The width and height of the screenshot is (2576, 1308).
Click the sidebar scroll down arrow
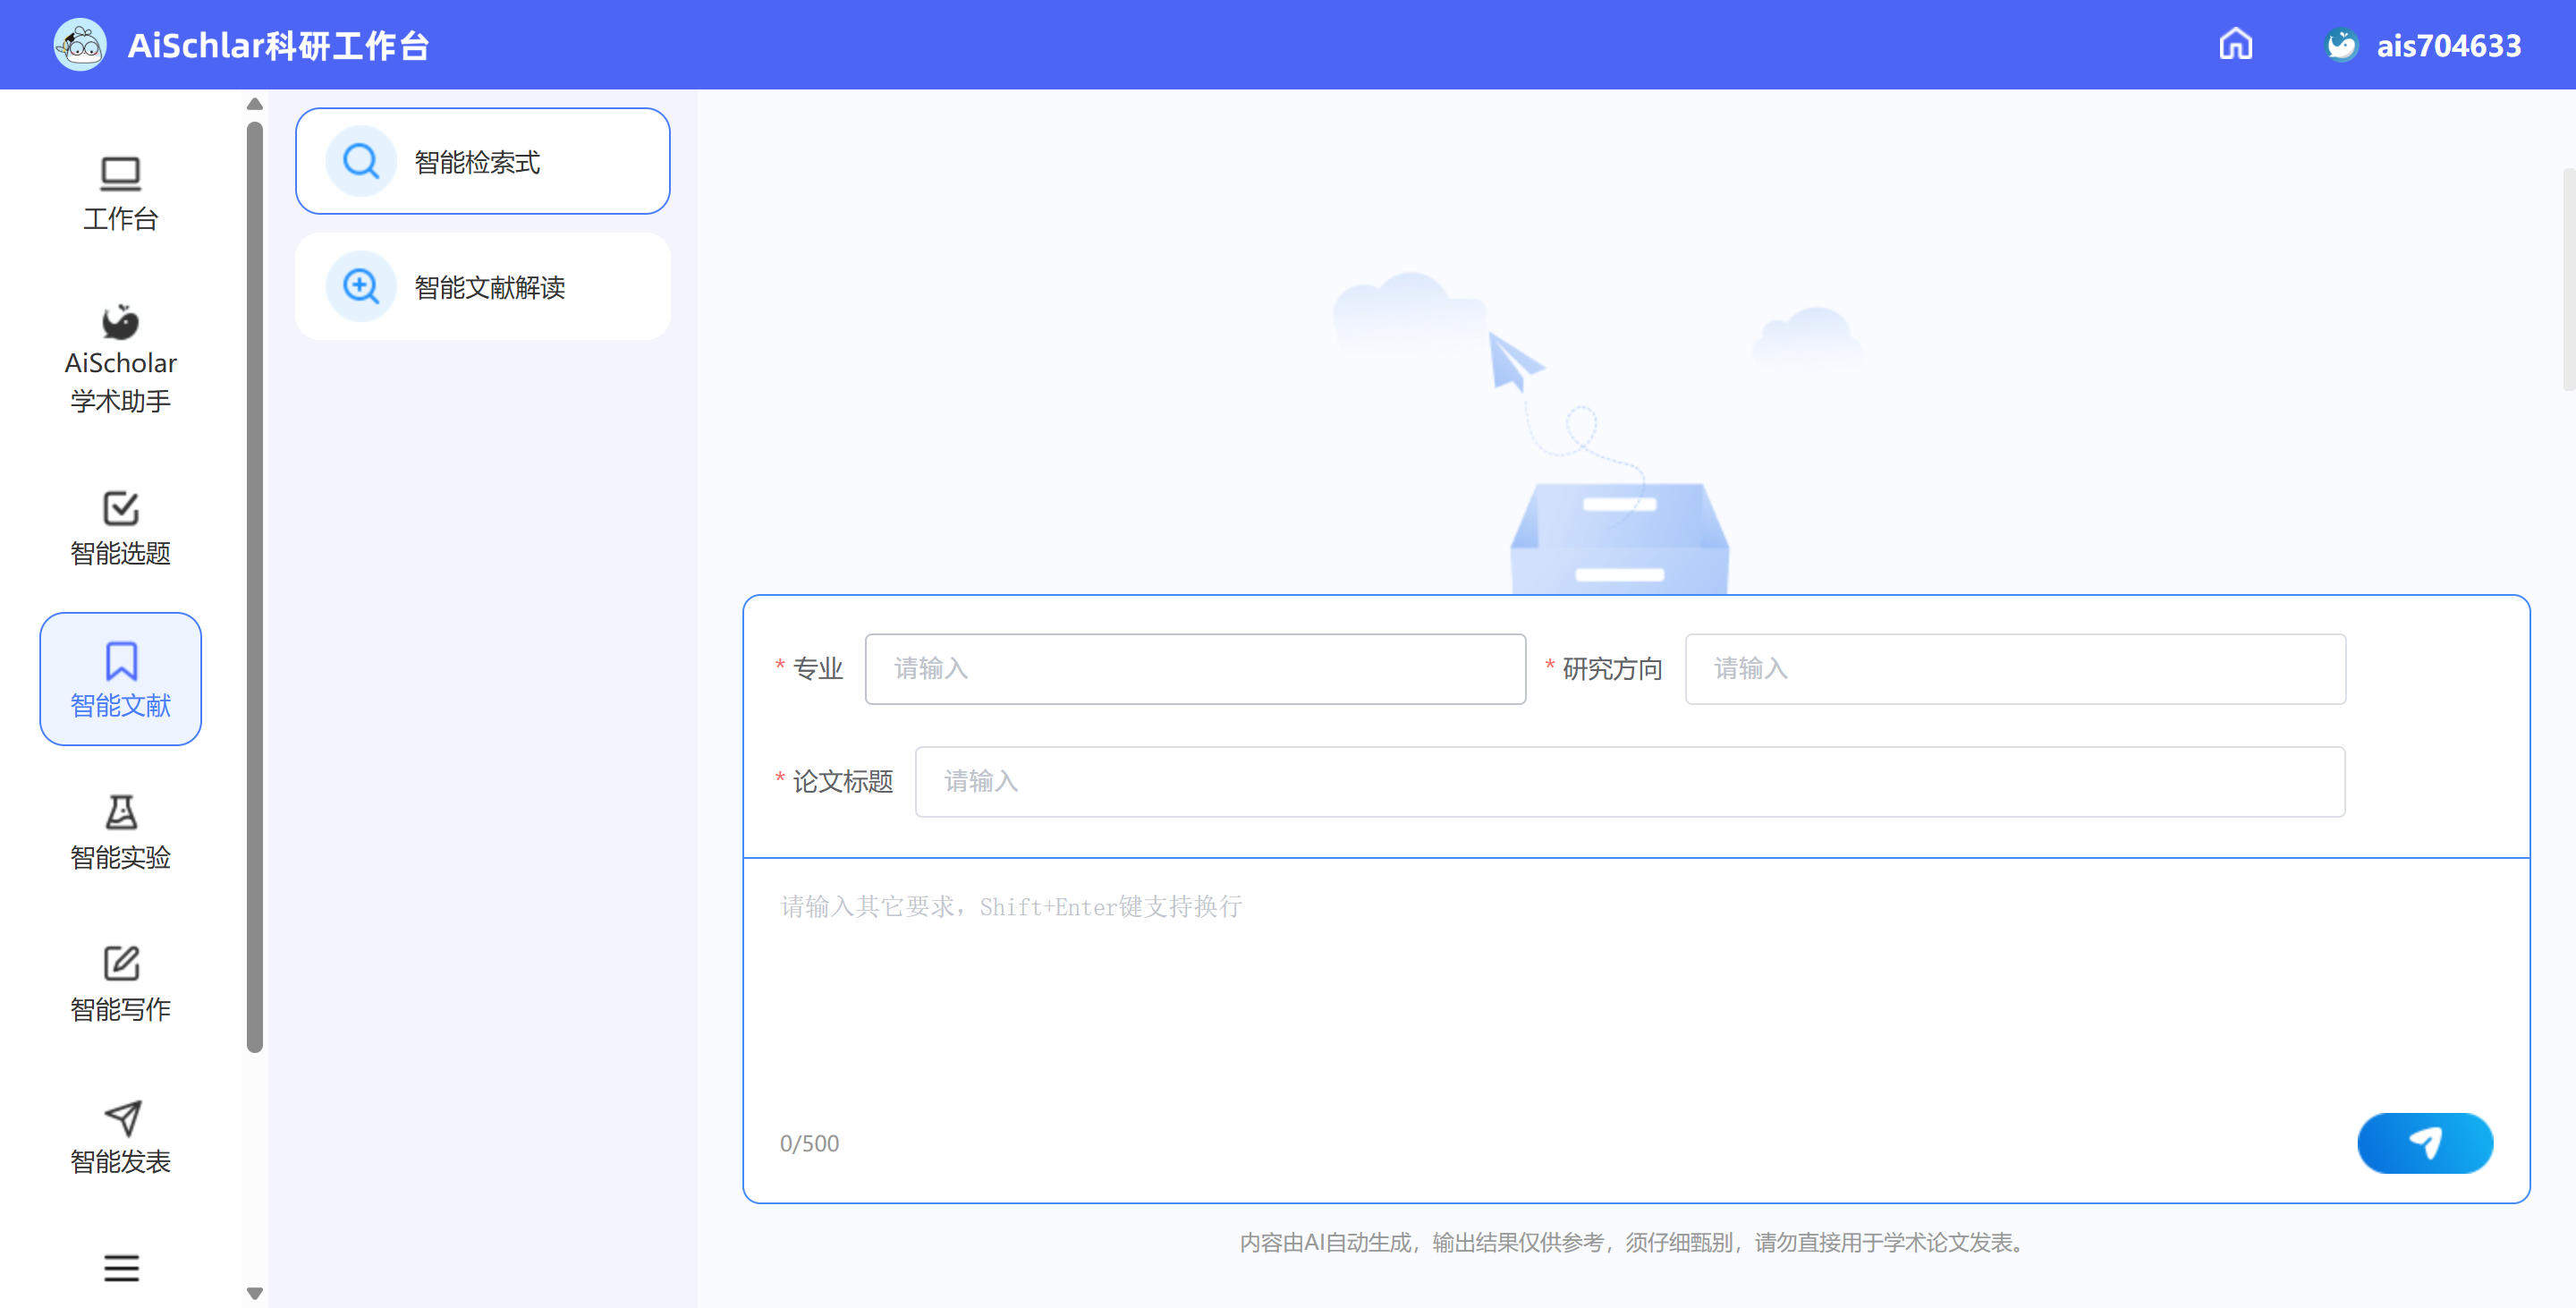[255, 1293]
